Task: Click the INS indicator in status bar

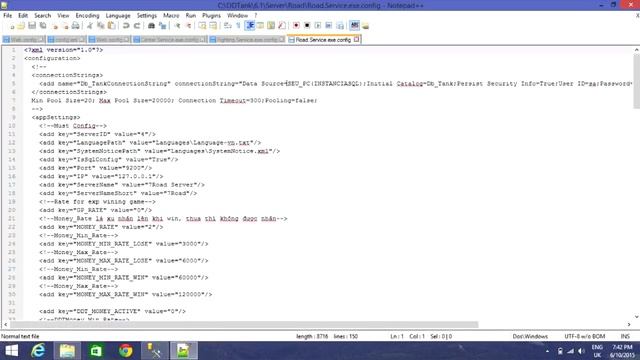Action: (625, 336)
